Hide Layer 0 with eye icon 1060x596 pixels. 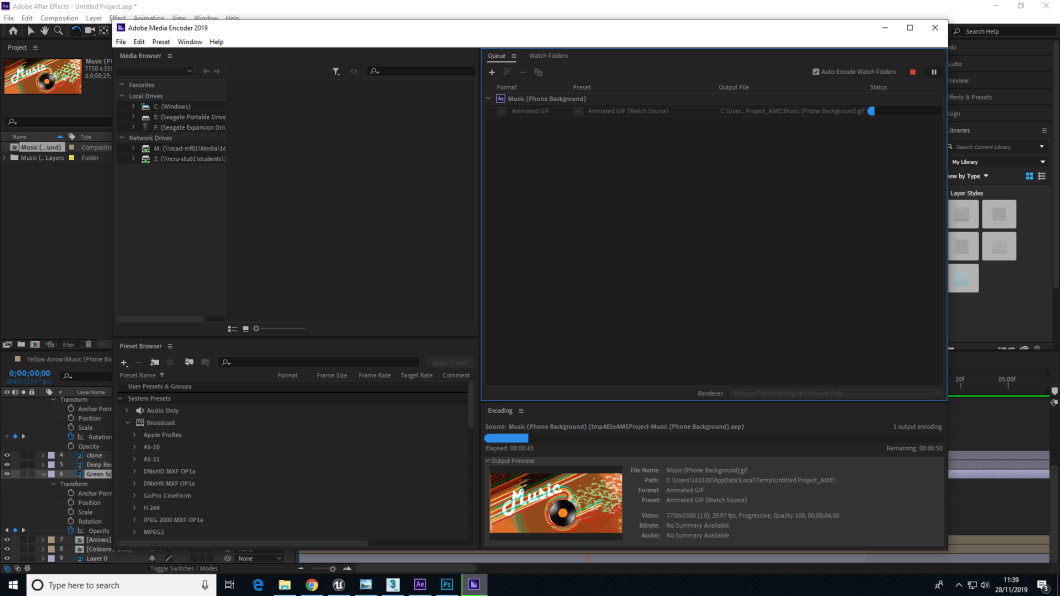[x=7, y=559]
